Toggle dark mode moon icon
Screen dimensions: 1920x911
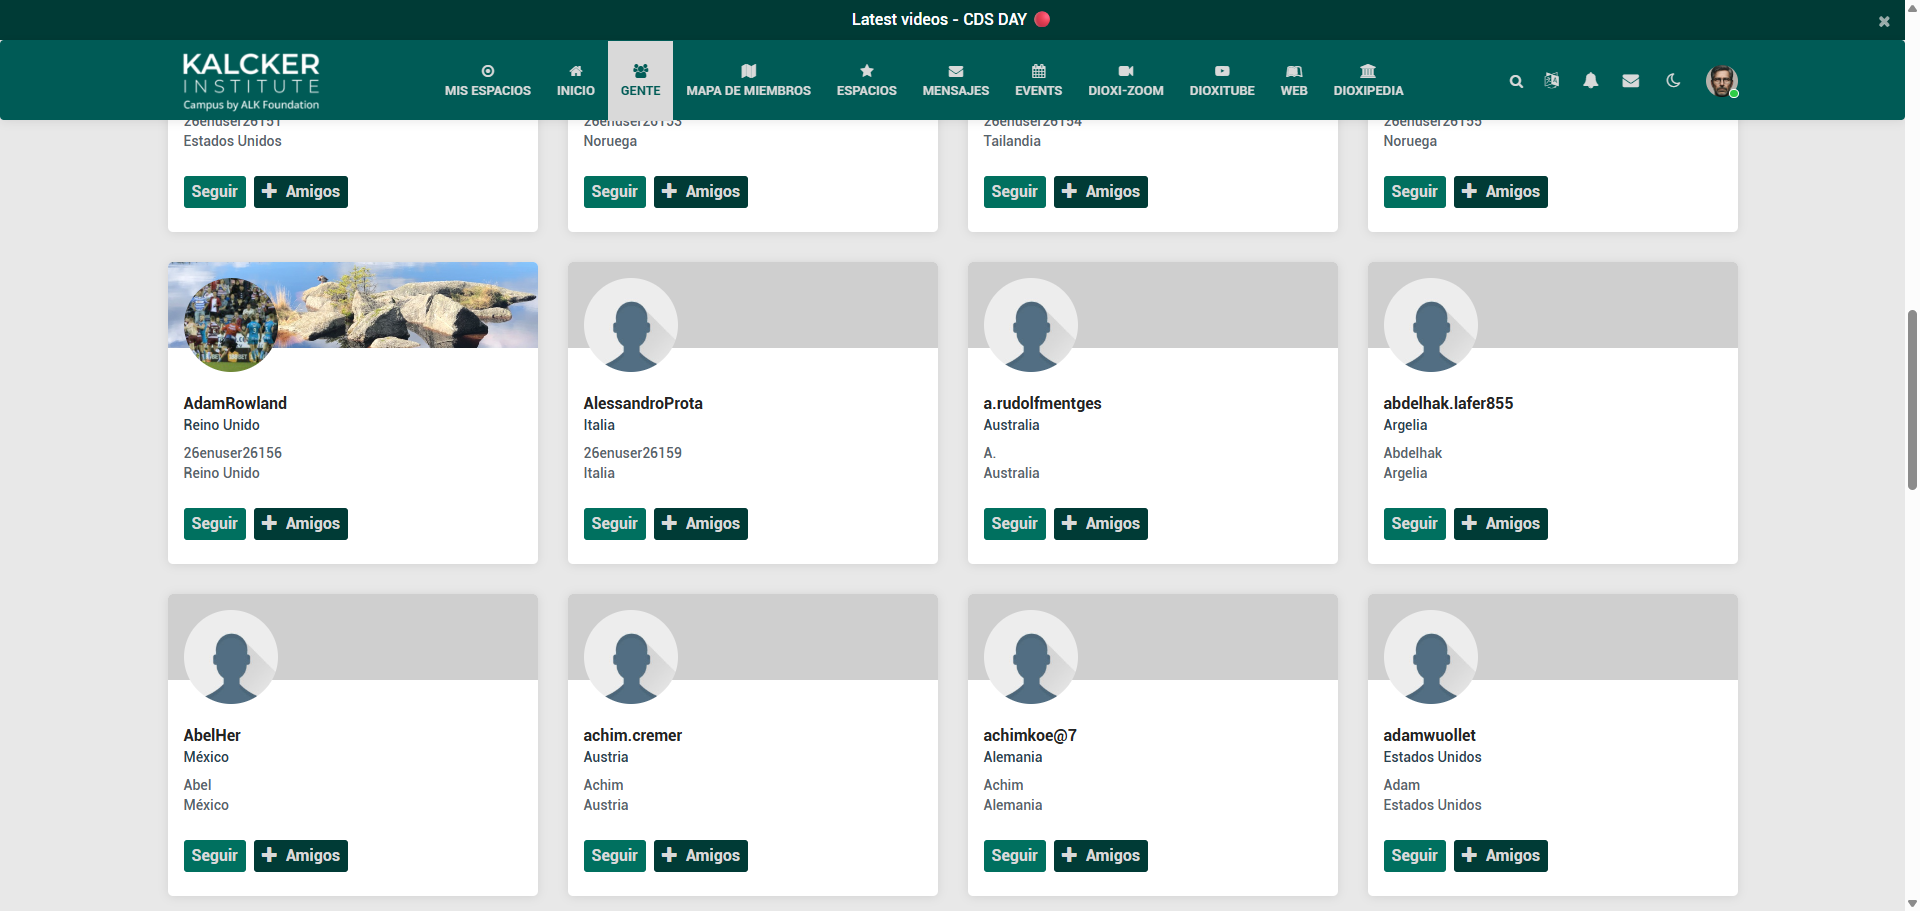[x=1673, y=81]
